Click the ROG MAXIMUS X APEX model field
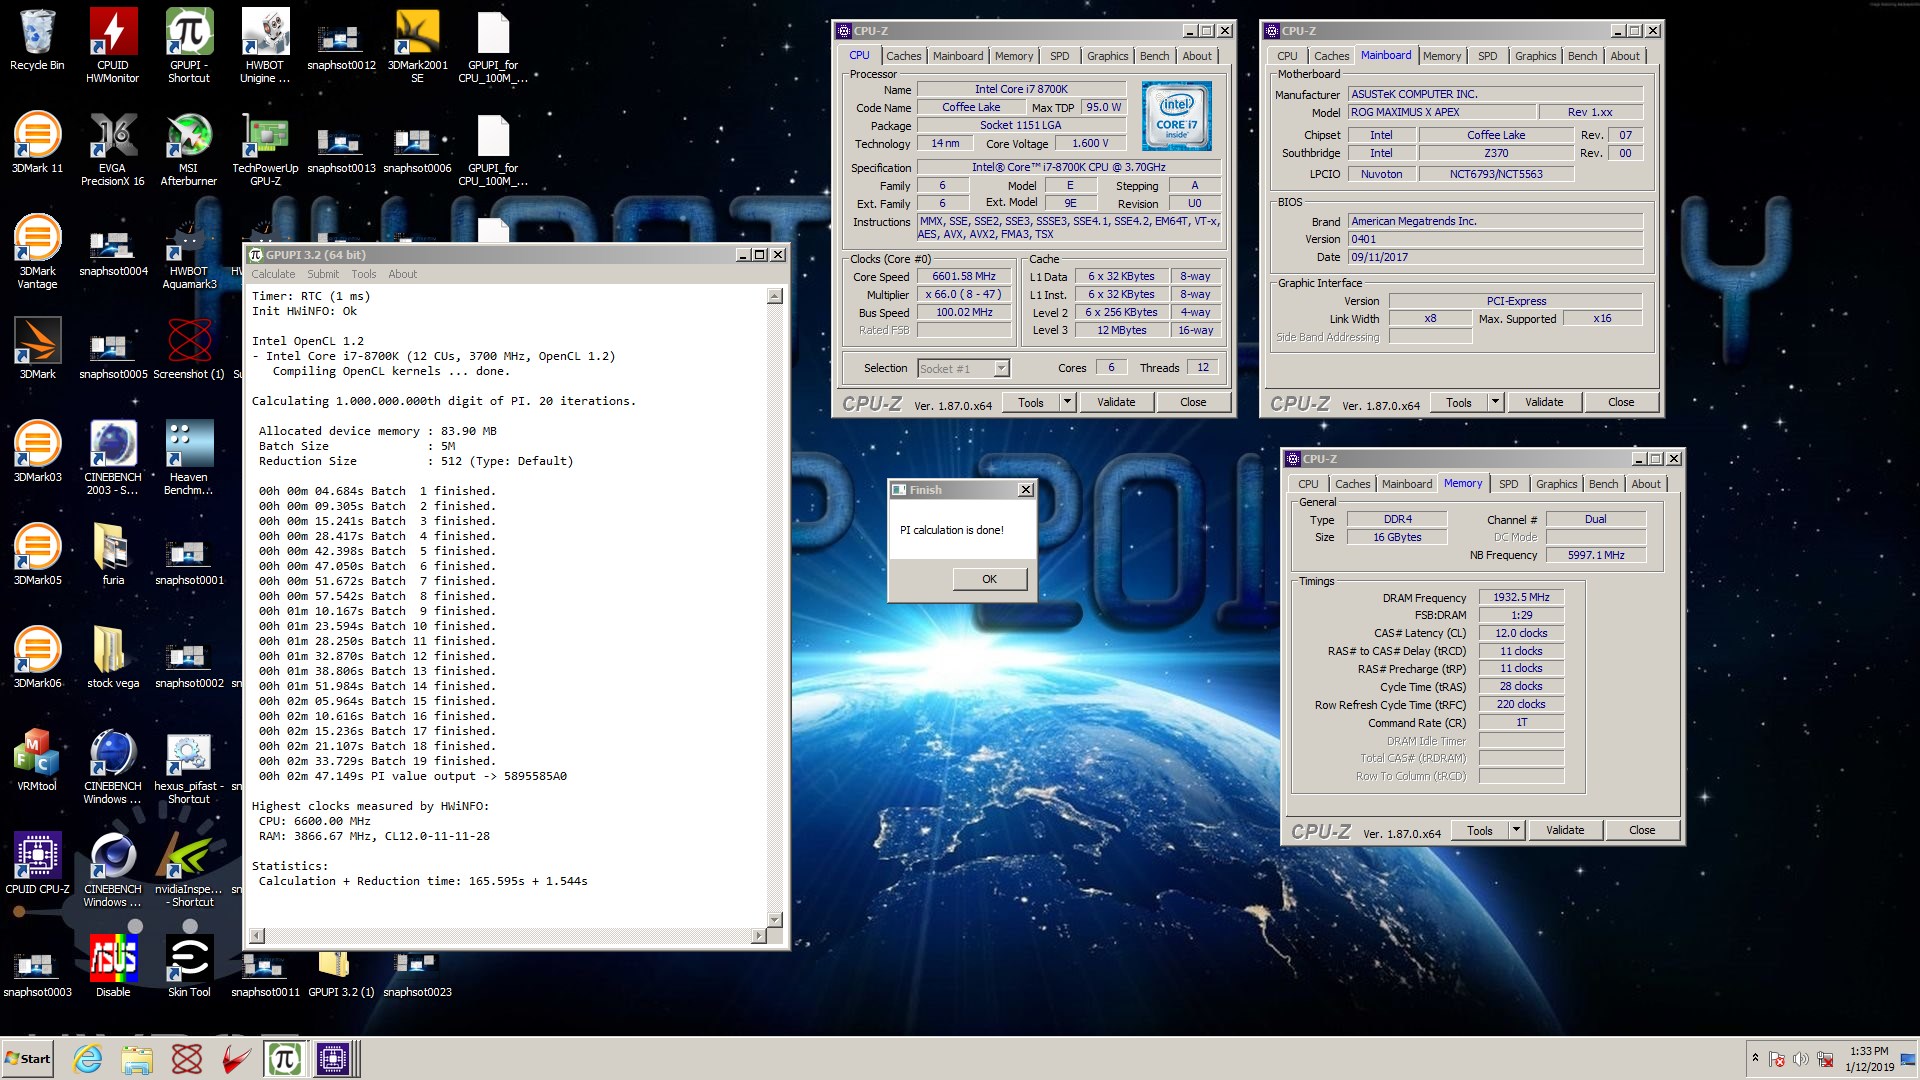The width and height of the screenshot is (1920, 1080). (1441, 112)
